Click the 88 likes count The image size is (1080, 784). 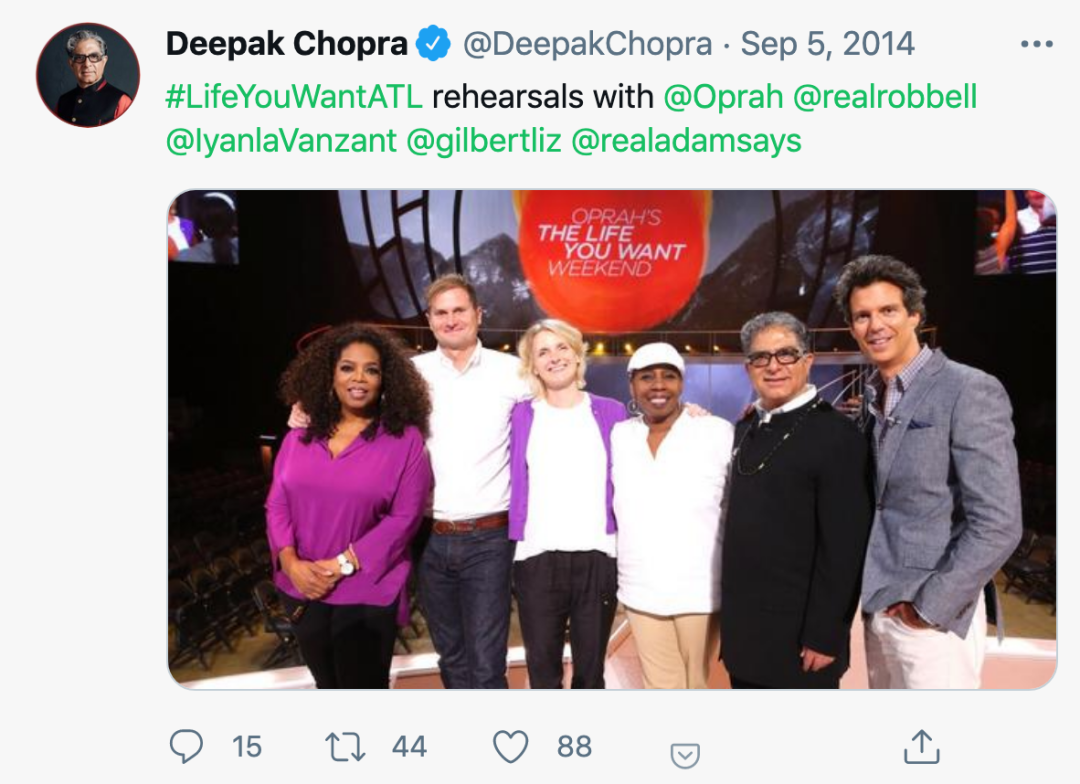[x=574, y=746]
